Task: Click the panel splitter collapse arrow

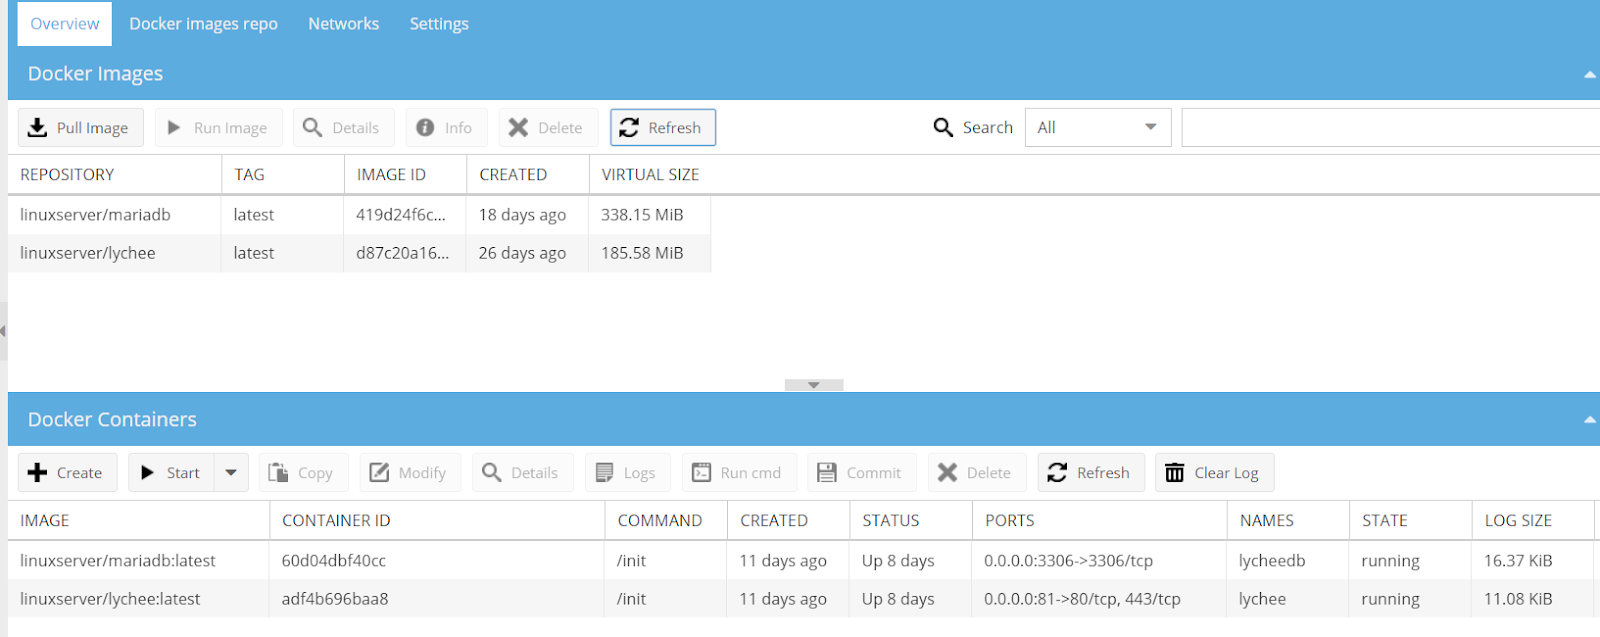Action: (814, 385)
